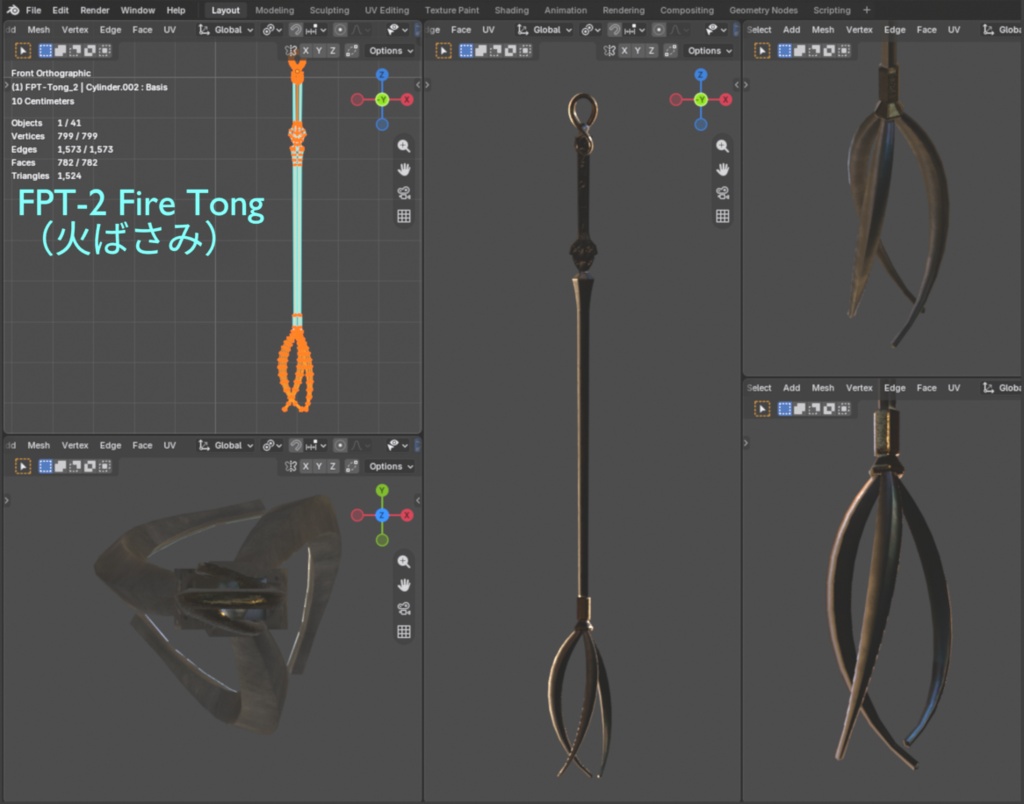Click blue Z axis on Front Orthographic gizmo
This screenshot has height=804, width=1024.
pyautogui.click(x=382, y=74)
